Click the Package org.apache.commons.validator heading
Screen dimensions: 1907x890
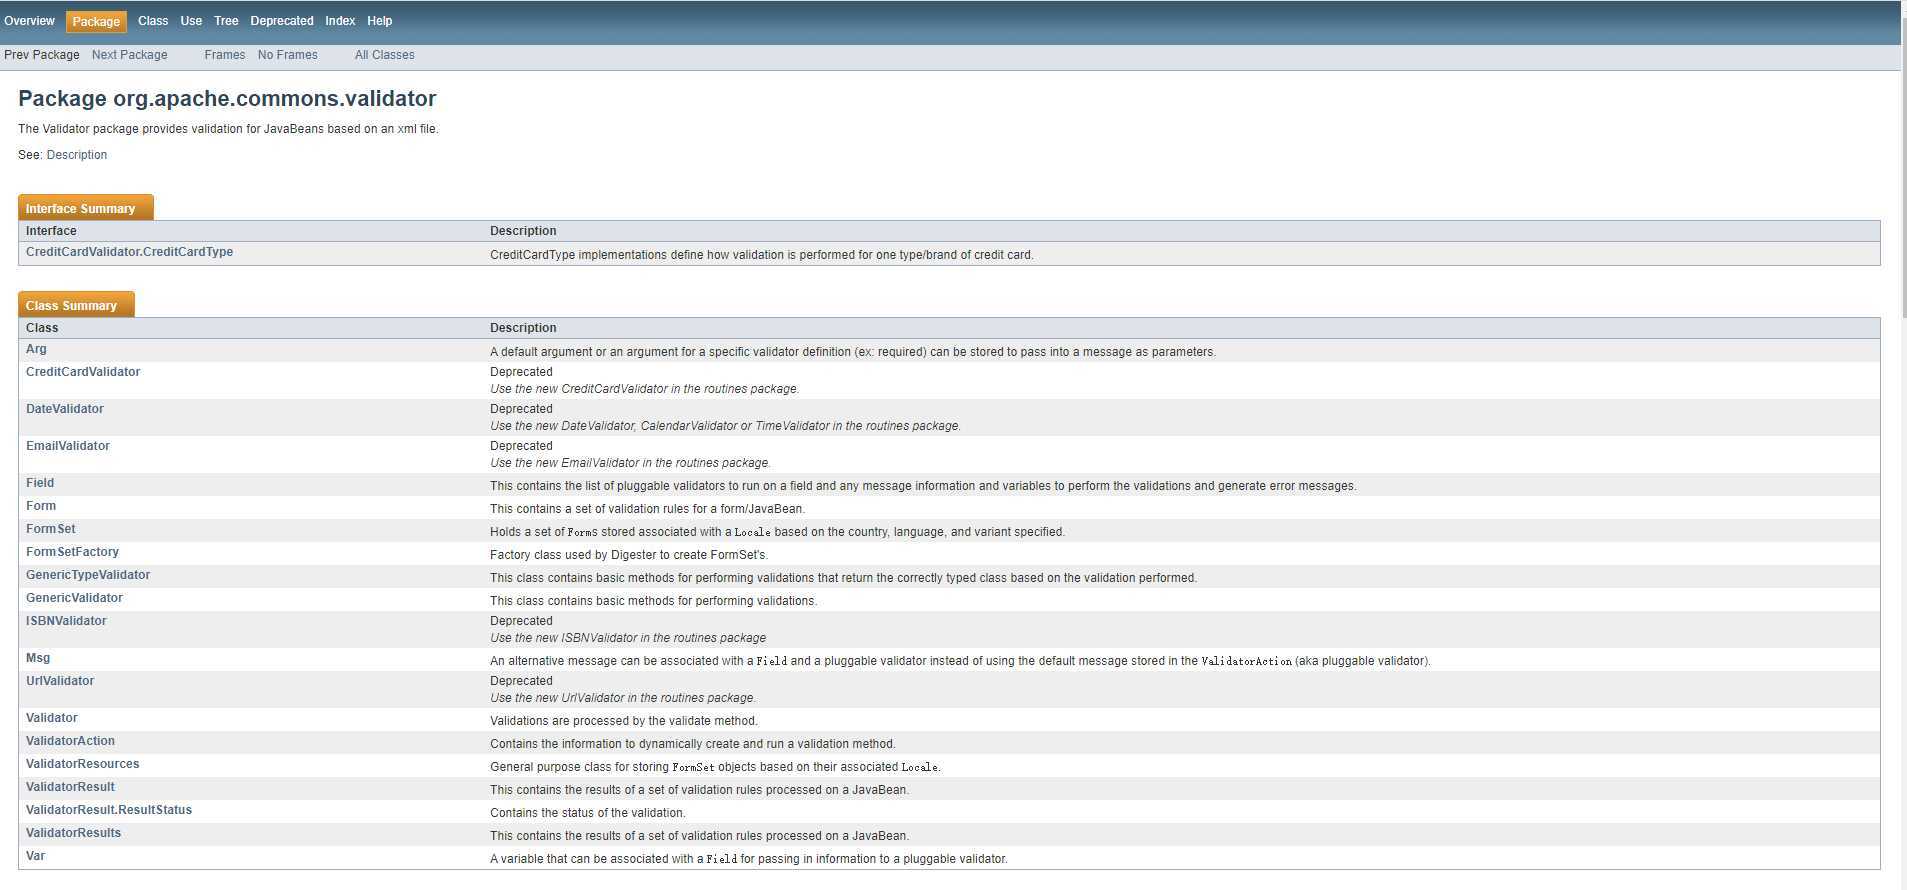(x=227, y=99)
